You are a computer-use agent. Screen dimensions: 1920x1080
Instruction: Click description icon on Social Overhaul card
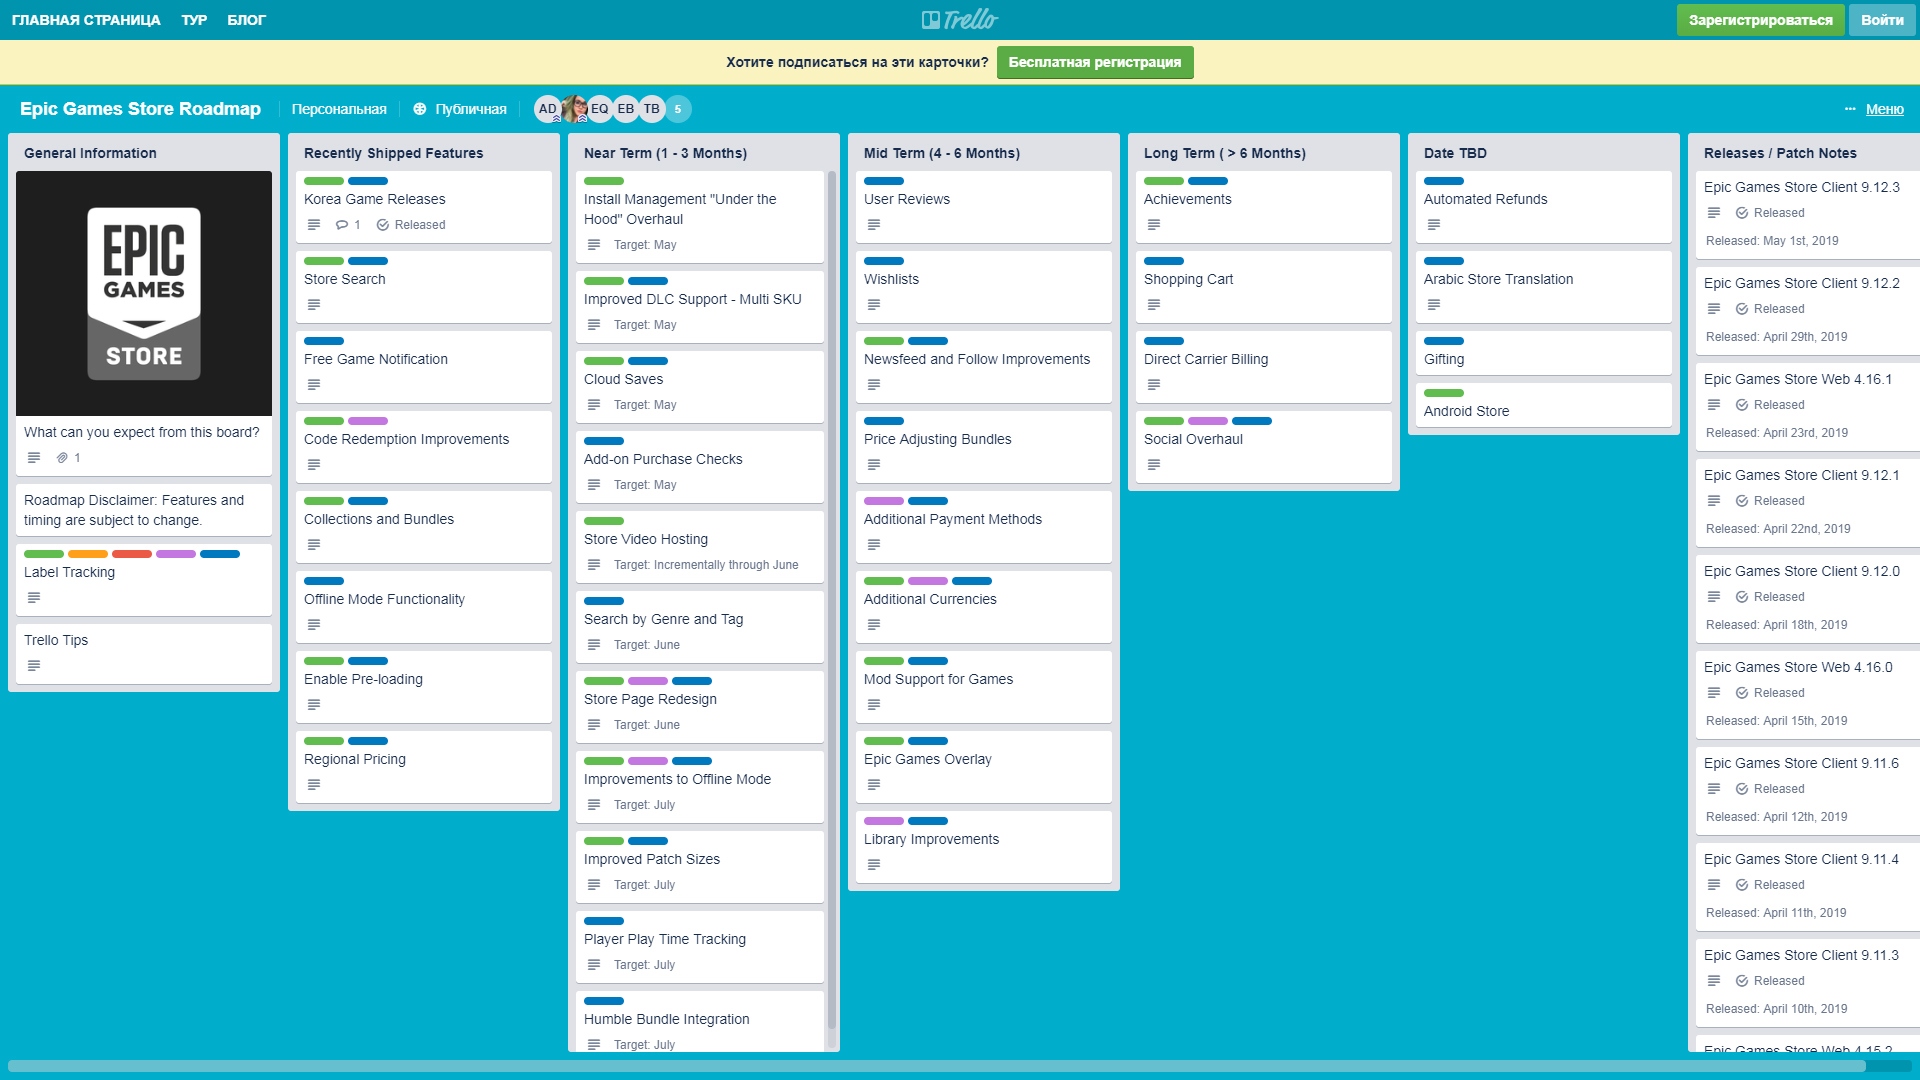point(1154,465)
